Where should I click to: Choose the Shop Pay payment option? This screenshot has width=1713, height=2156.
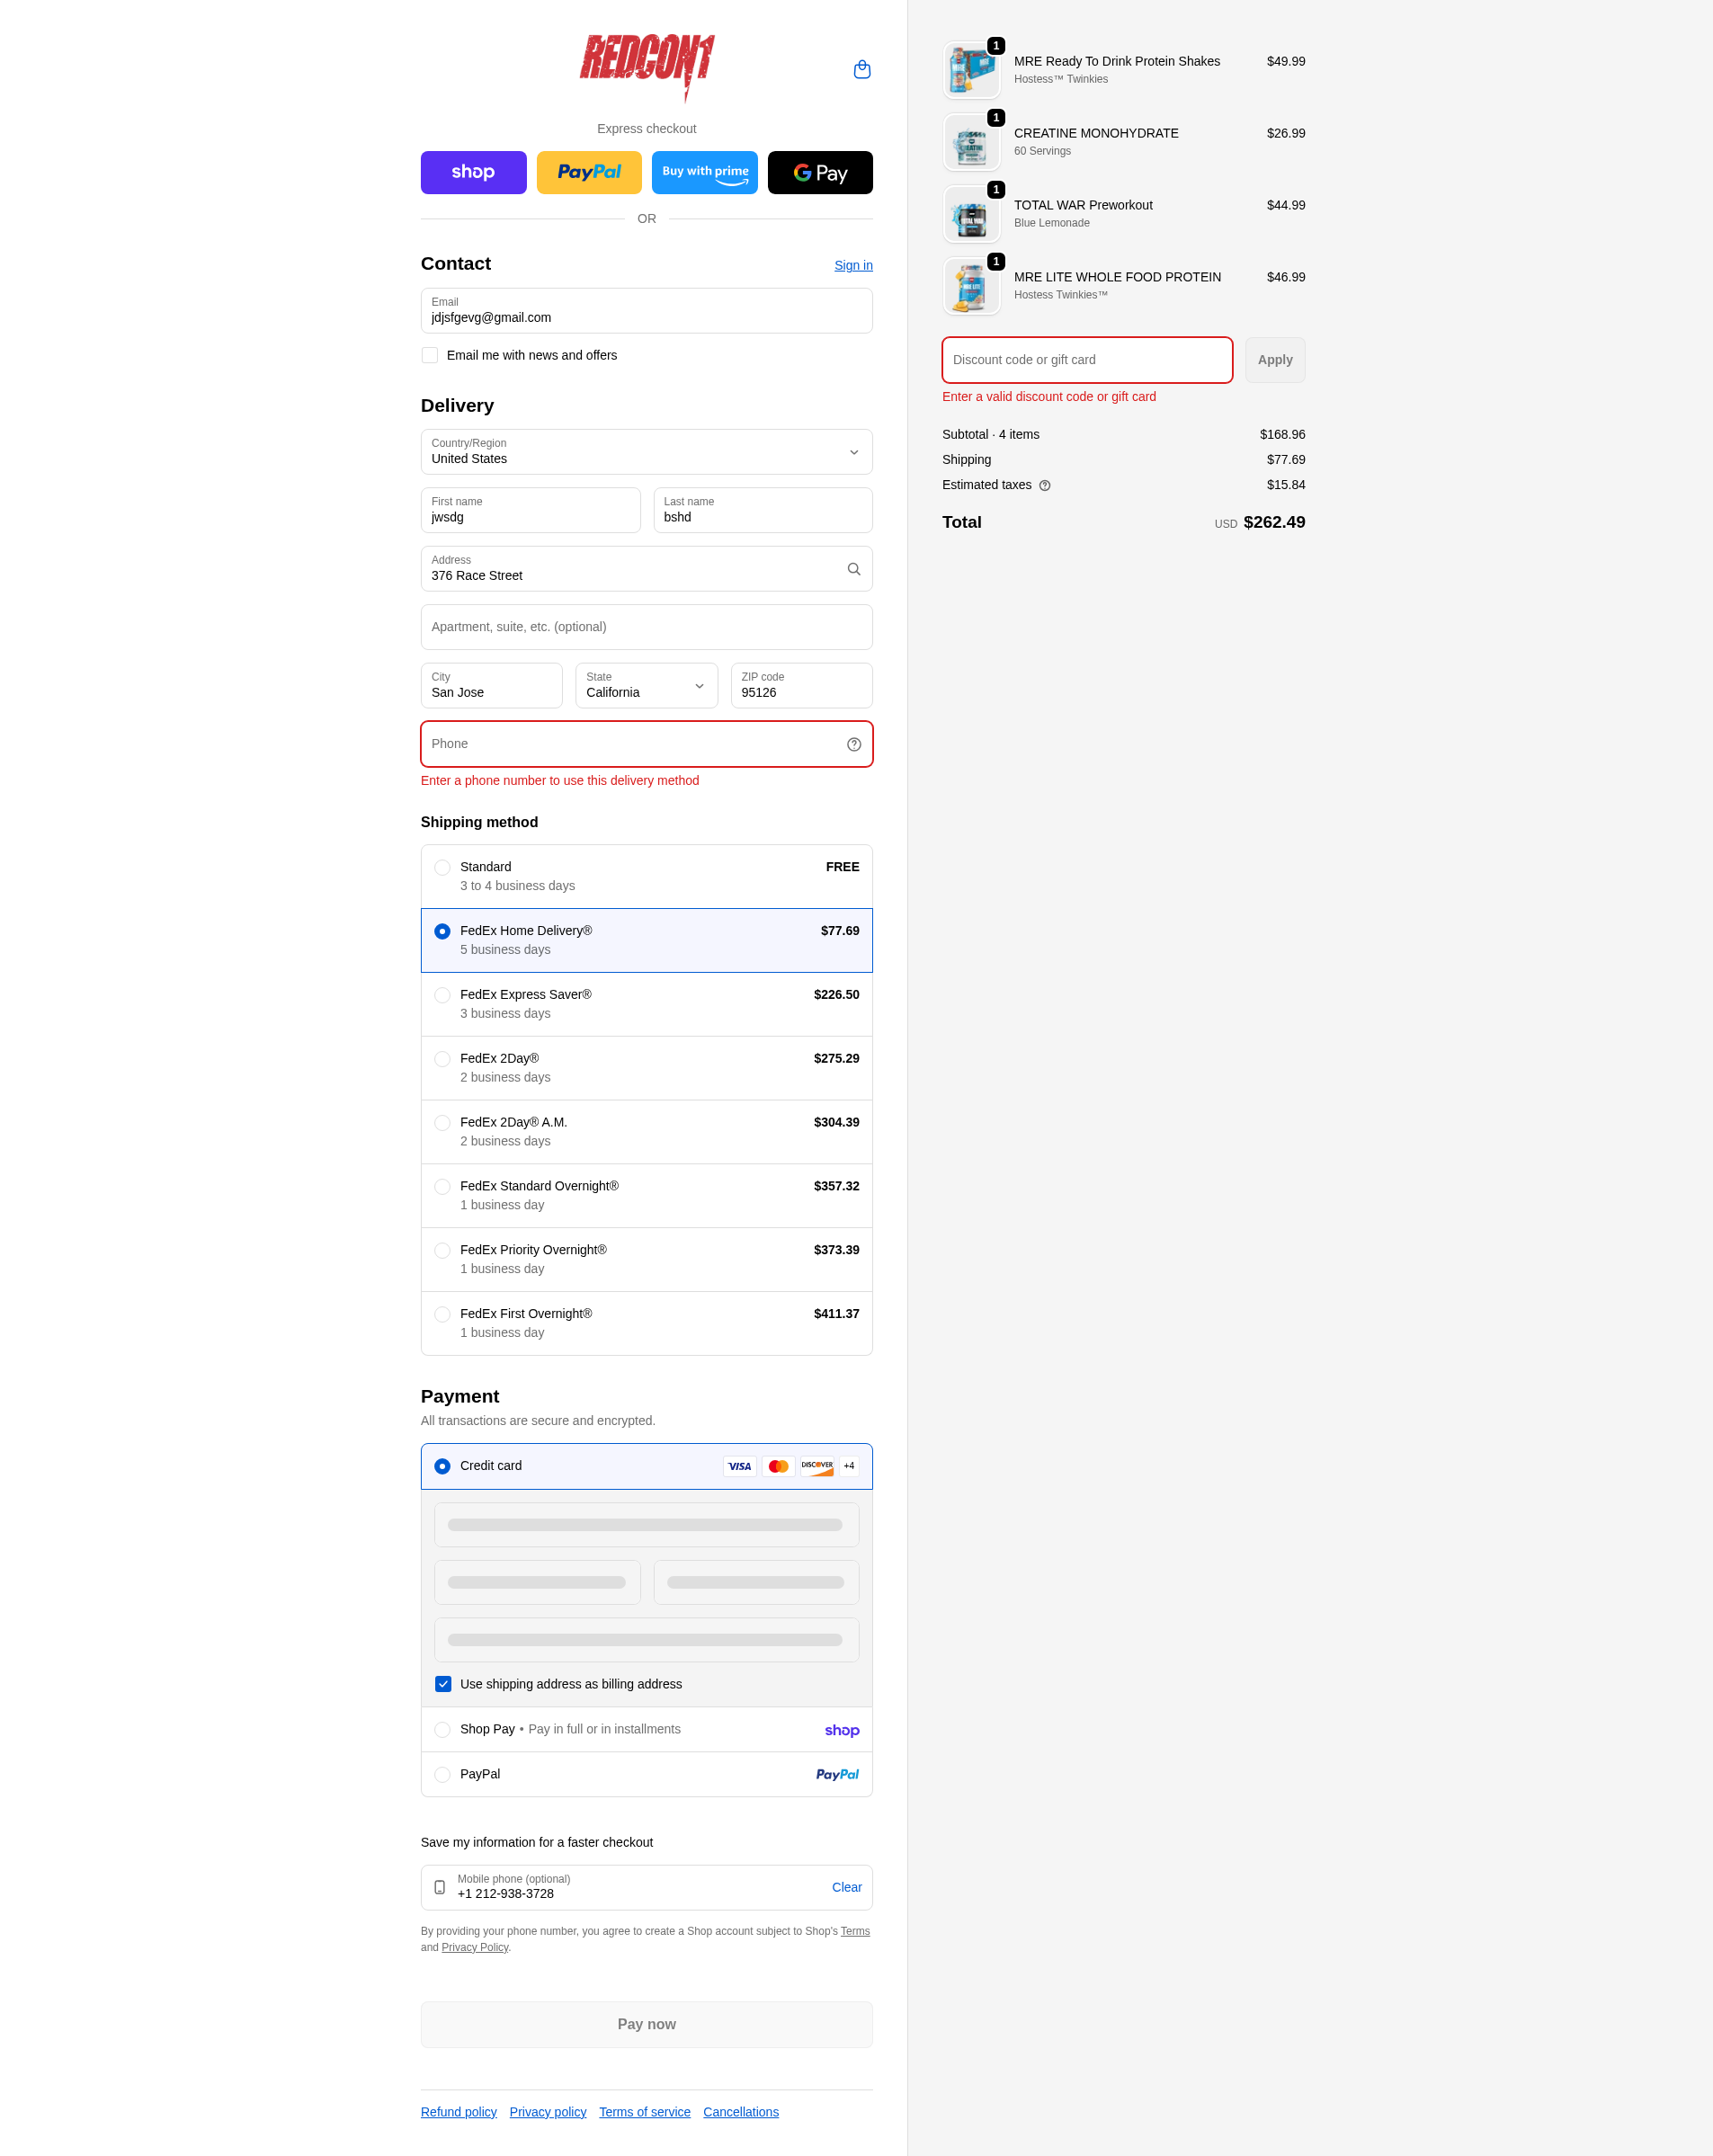(x=442, y=1729)
